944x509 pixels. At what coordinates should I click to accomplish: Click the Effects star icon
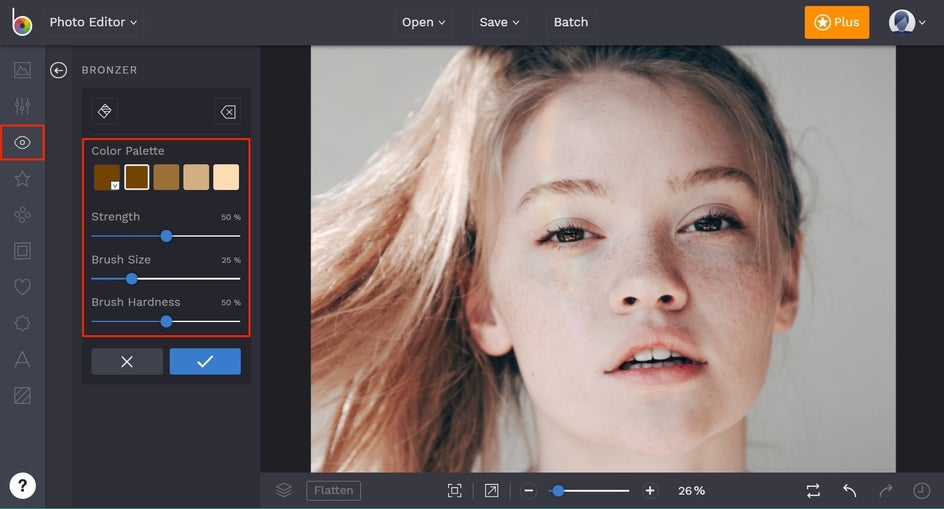pos(22,179)
